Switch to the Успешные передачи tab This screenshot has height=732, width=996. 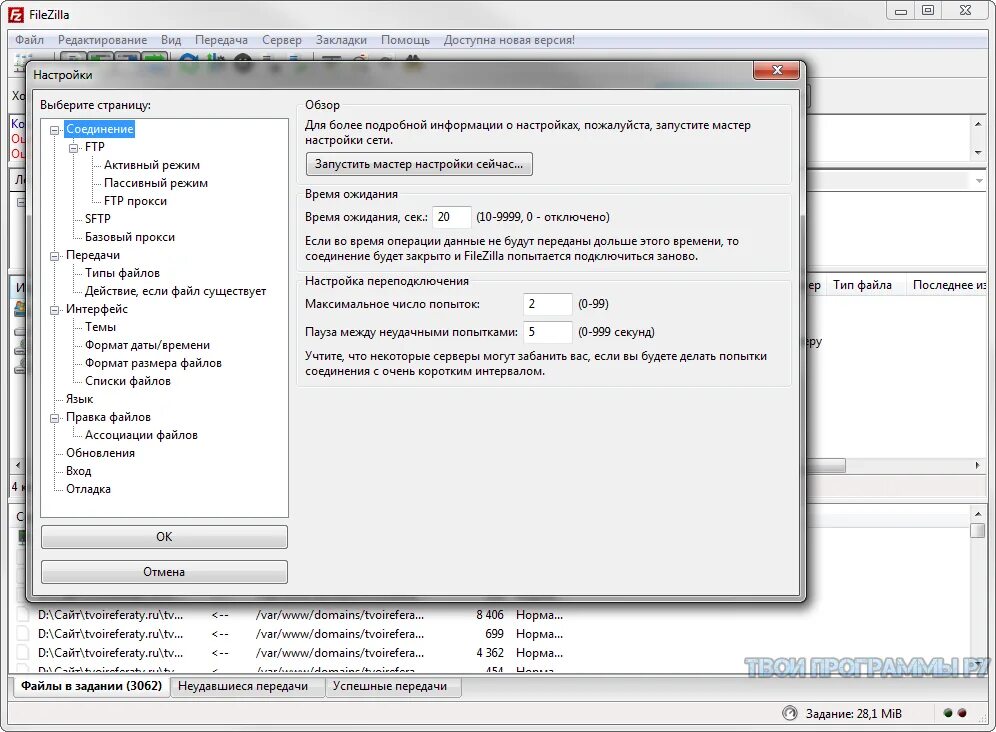pos(394,687)
